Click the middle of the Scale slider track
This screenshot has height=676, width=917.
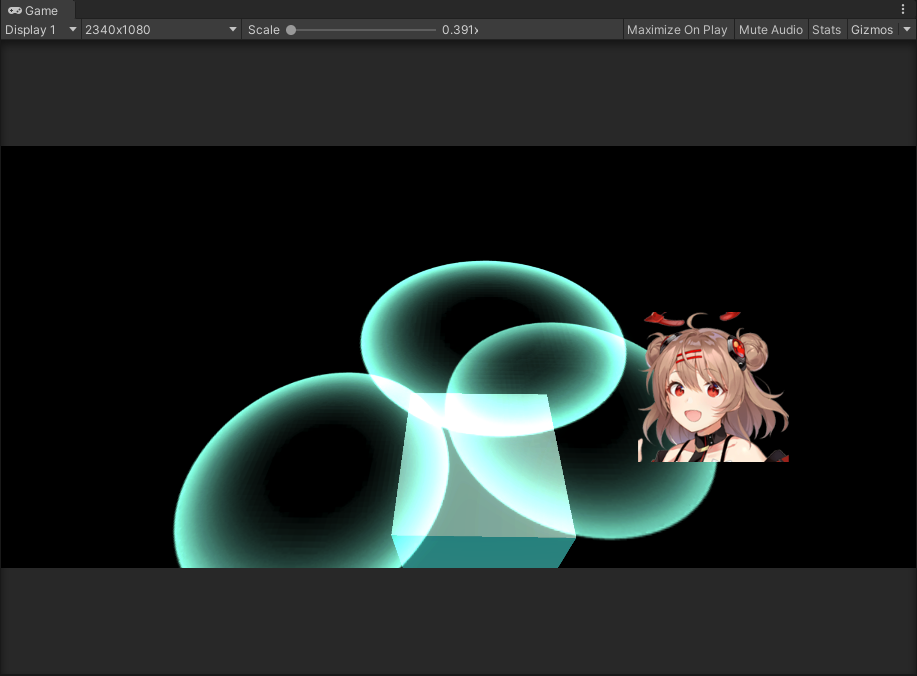tap(362, 30)
